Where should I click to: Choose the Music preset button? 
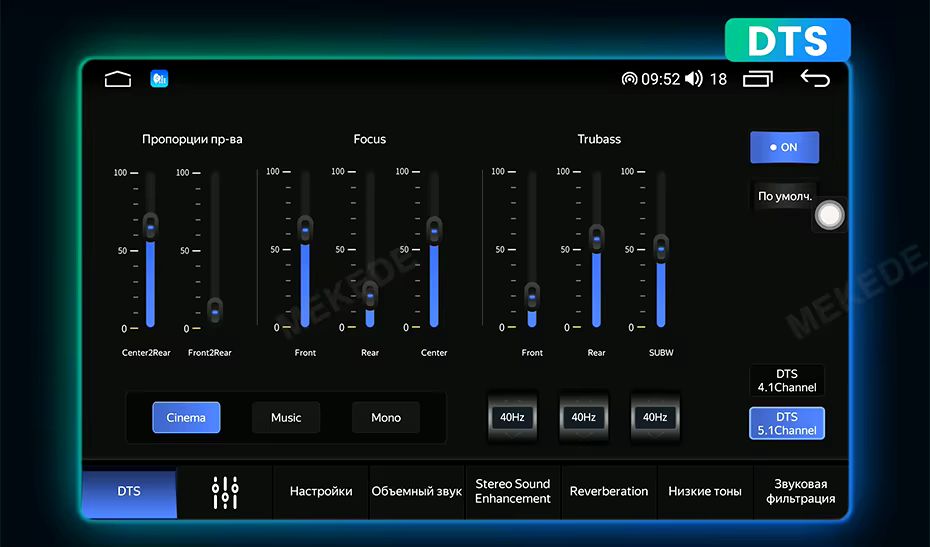[286, 418]
